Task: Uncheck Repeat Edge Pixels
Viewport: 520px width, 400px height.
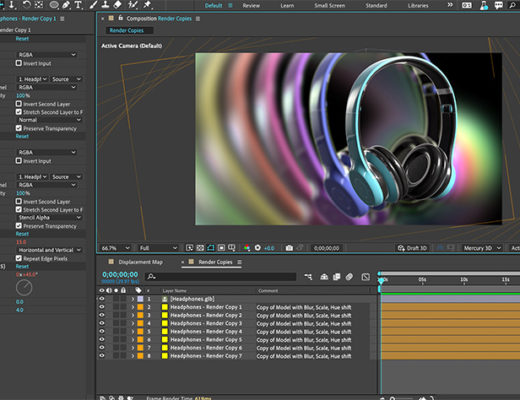Action: coord(19,258)
